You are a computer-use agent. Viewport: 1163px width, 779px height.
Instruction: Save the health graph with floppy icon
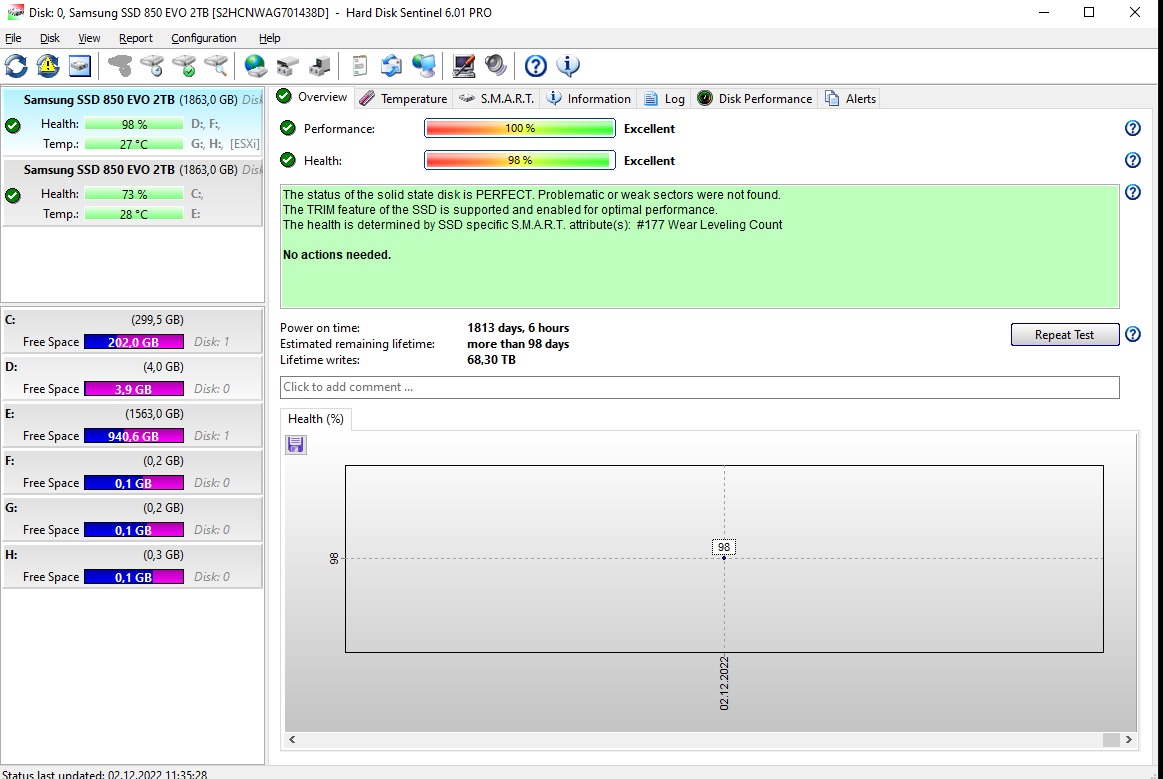click(296, 444)
